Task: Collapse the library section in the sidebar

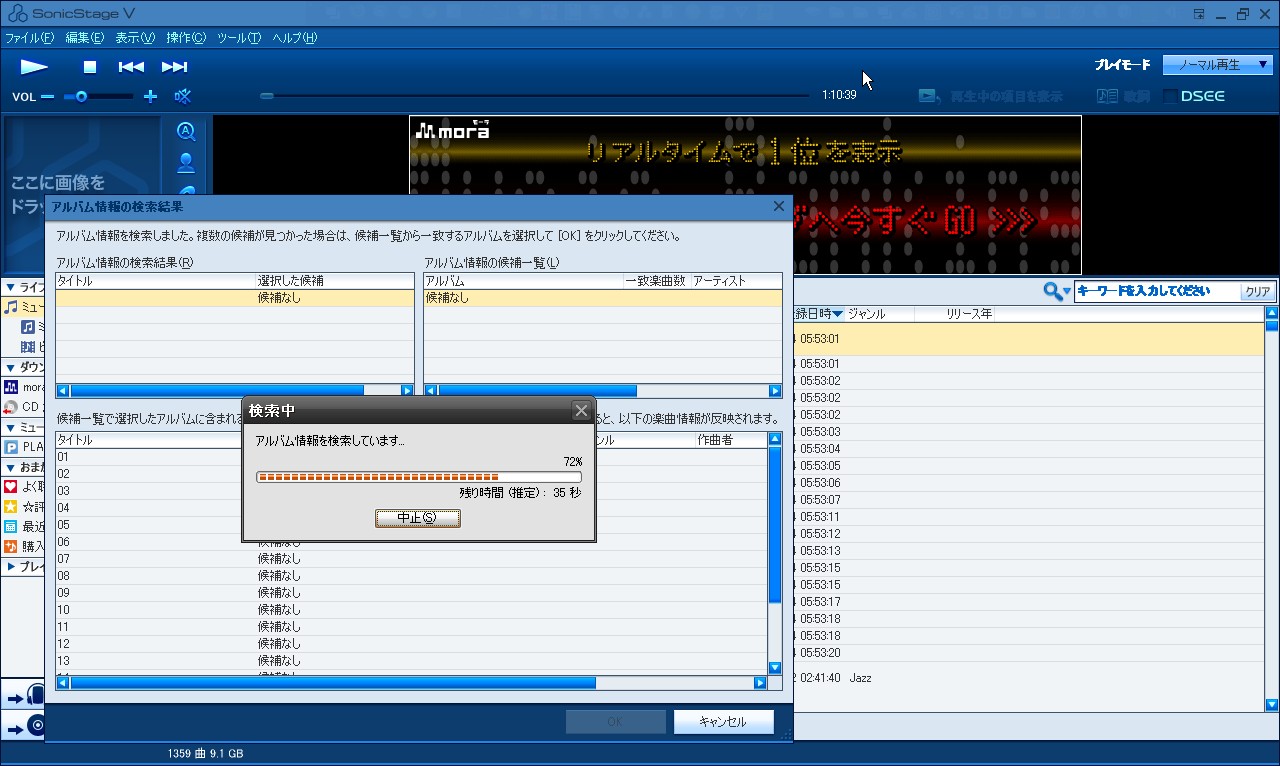Action: pyautogui.click(x=10, y=287)
